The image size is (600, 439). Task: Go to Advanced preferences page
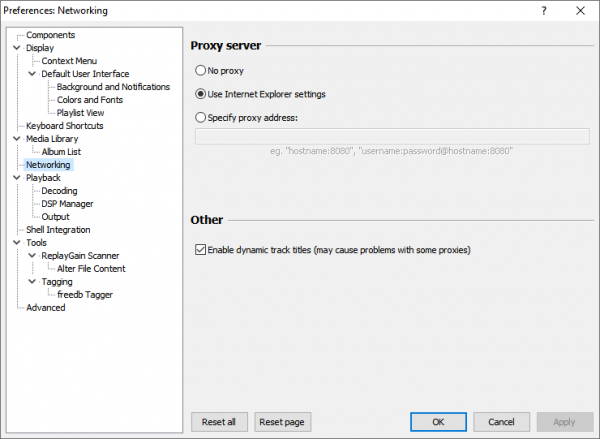pos(45,308)
